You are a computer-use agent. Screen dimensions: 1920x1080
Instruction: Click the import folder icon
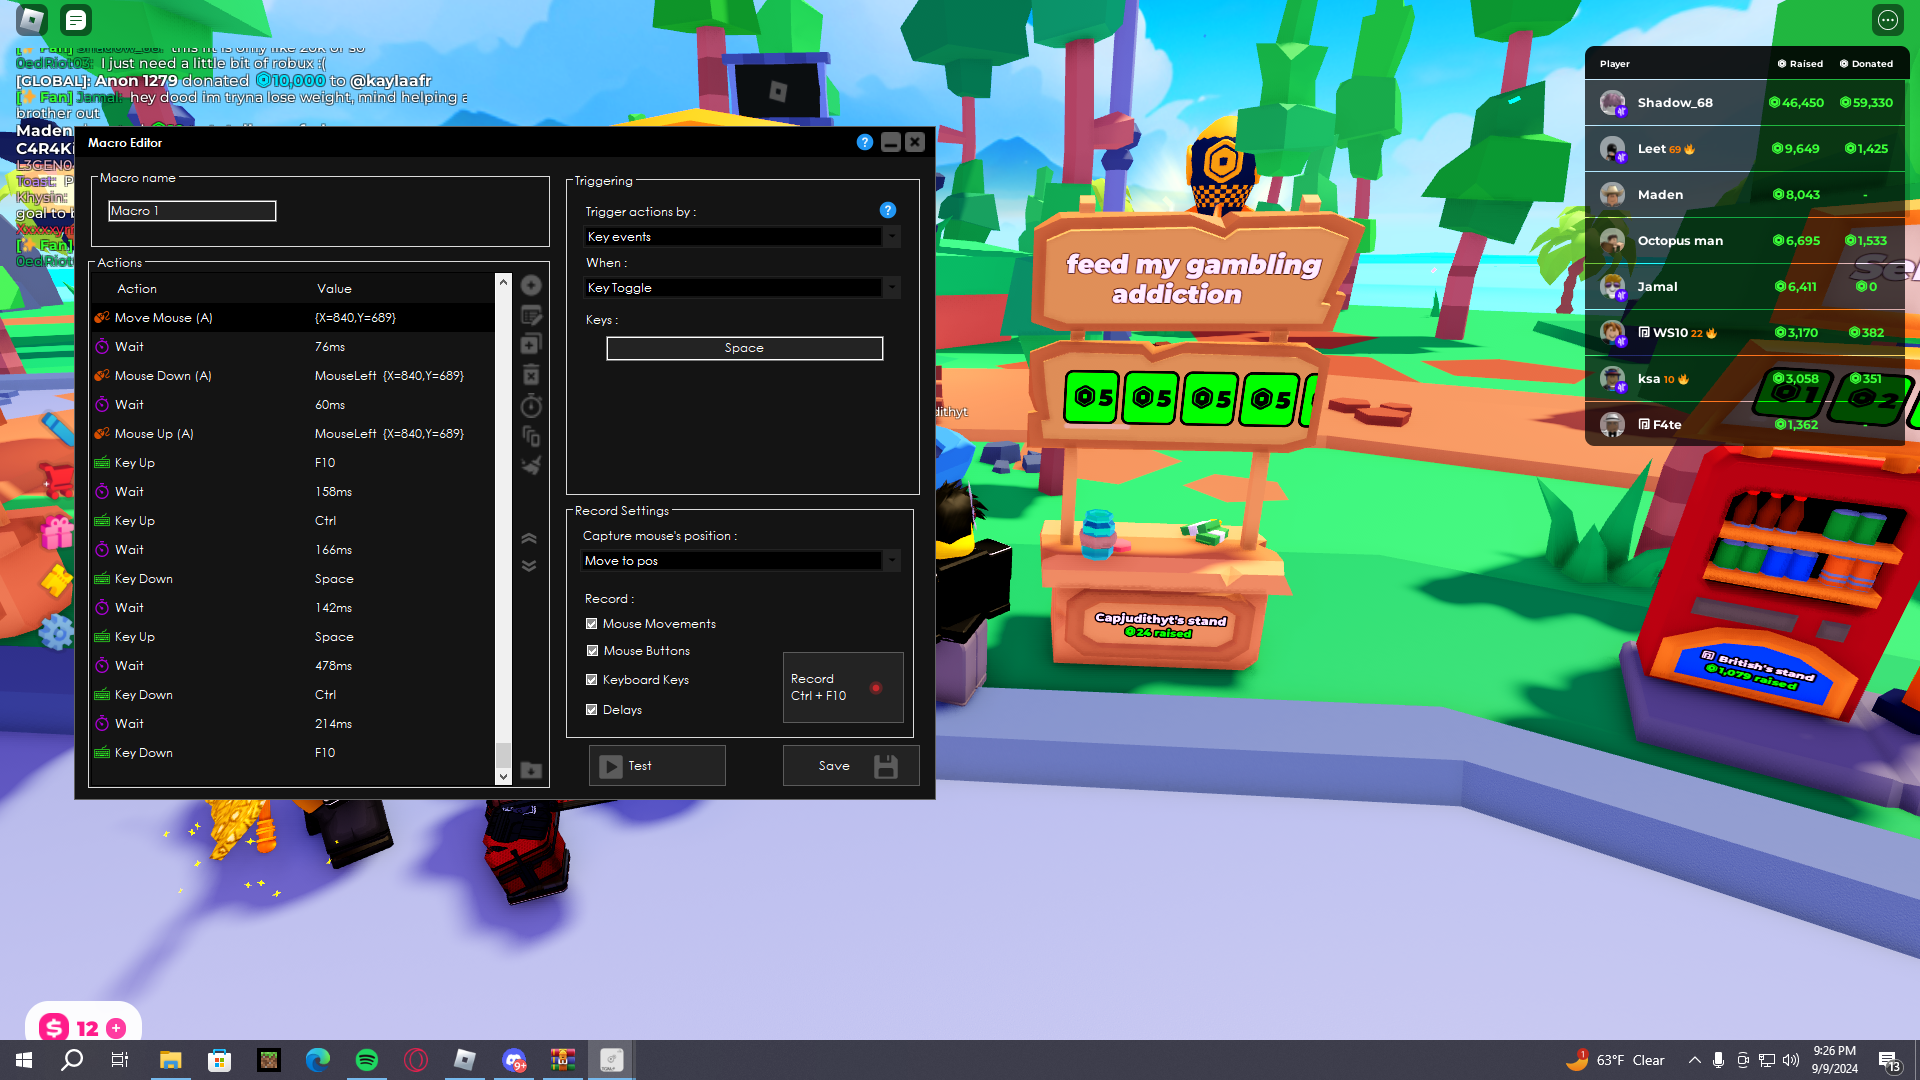pos(531,770)
